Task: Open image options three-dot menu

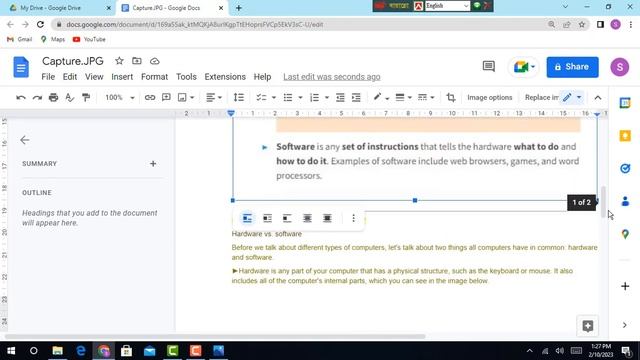Action: [353, 218]
